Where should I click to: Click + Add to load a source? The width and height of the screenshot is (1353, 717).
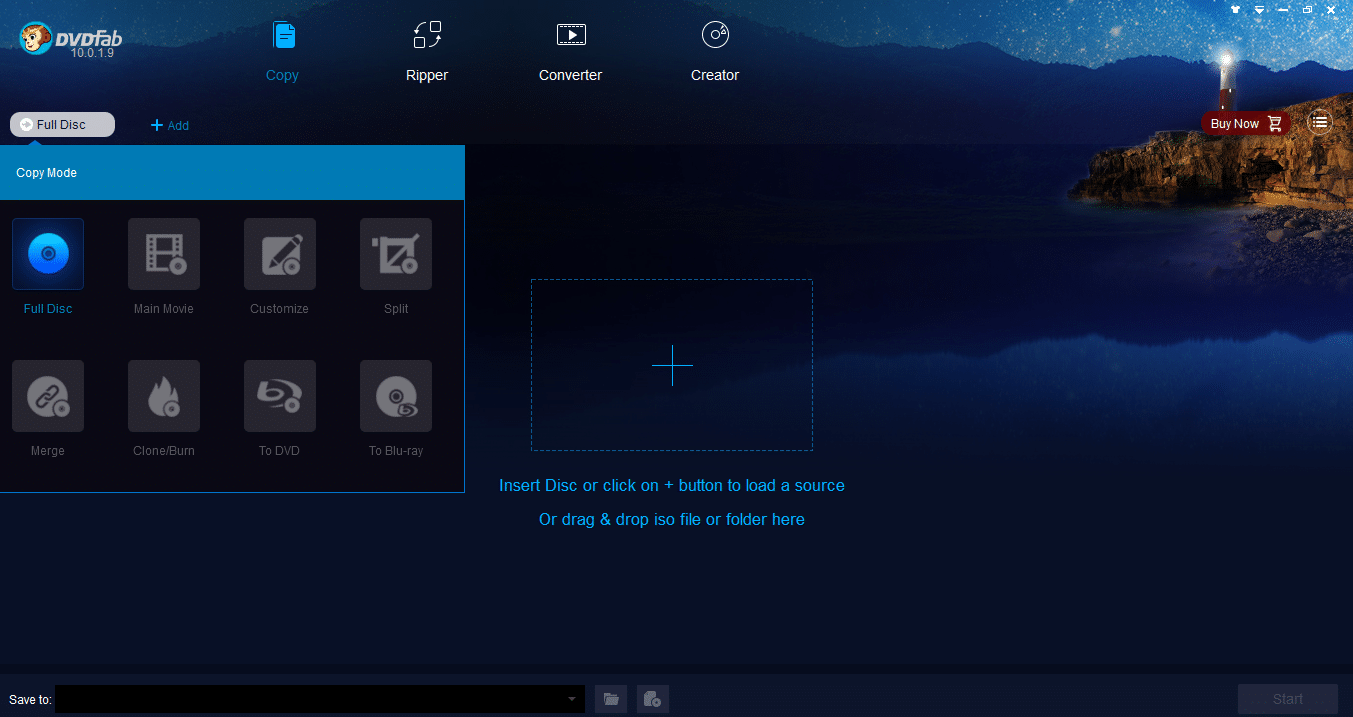click(x=169, y=125)
